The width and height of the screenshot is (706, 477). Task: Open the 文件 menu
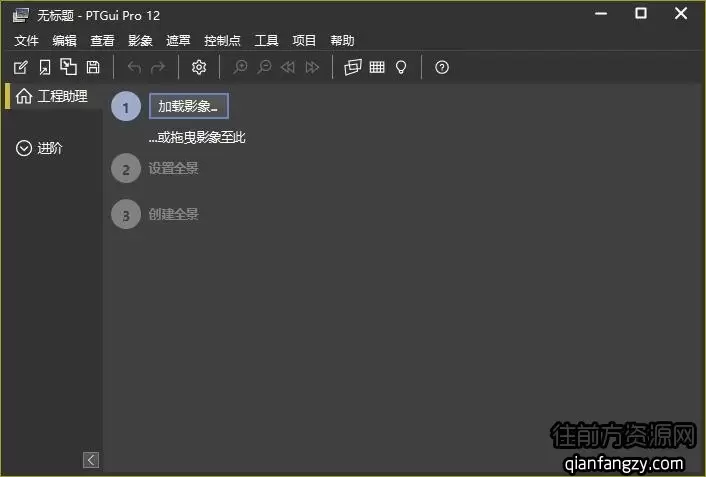[x=26, y=41]
